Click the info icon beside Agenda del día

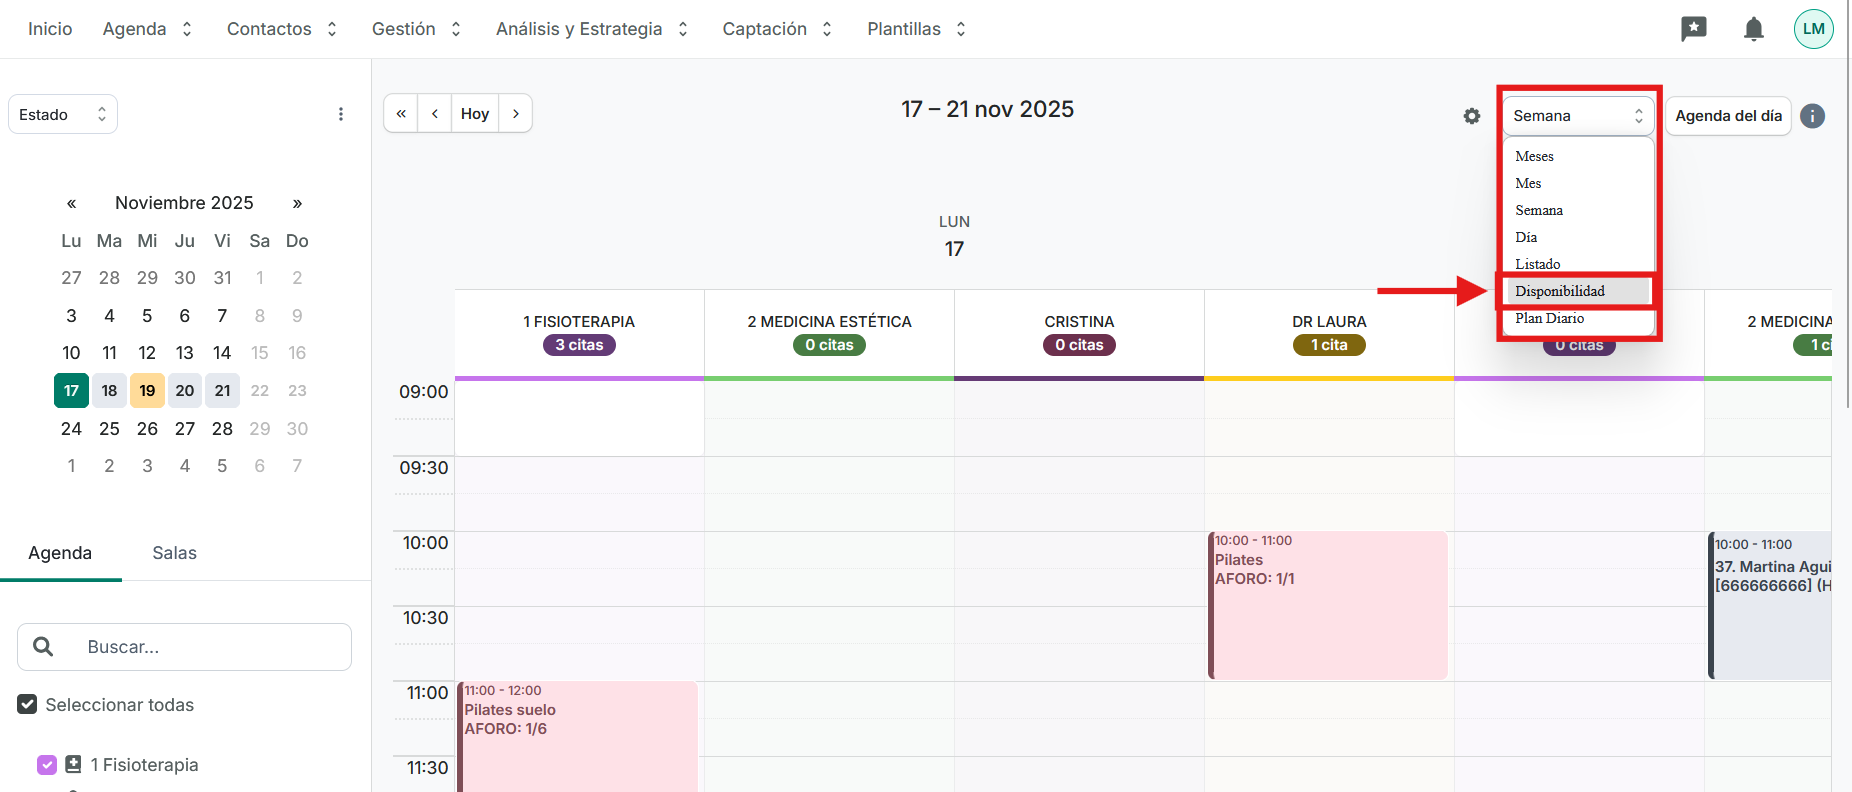(1812, 116)
